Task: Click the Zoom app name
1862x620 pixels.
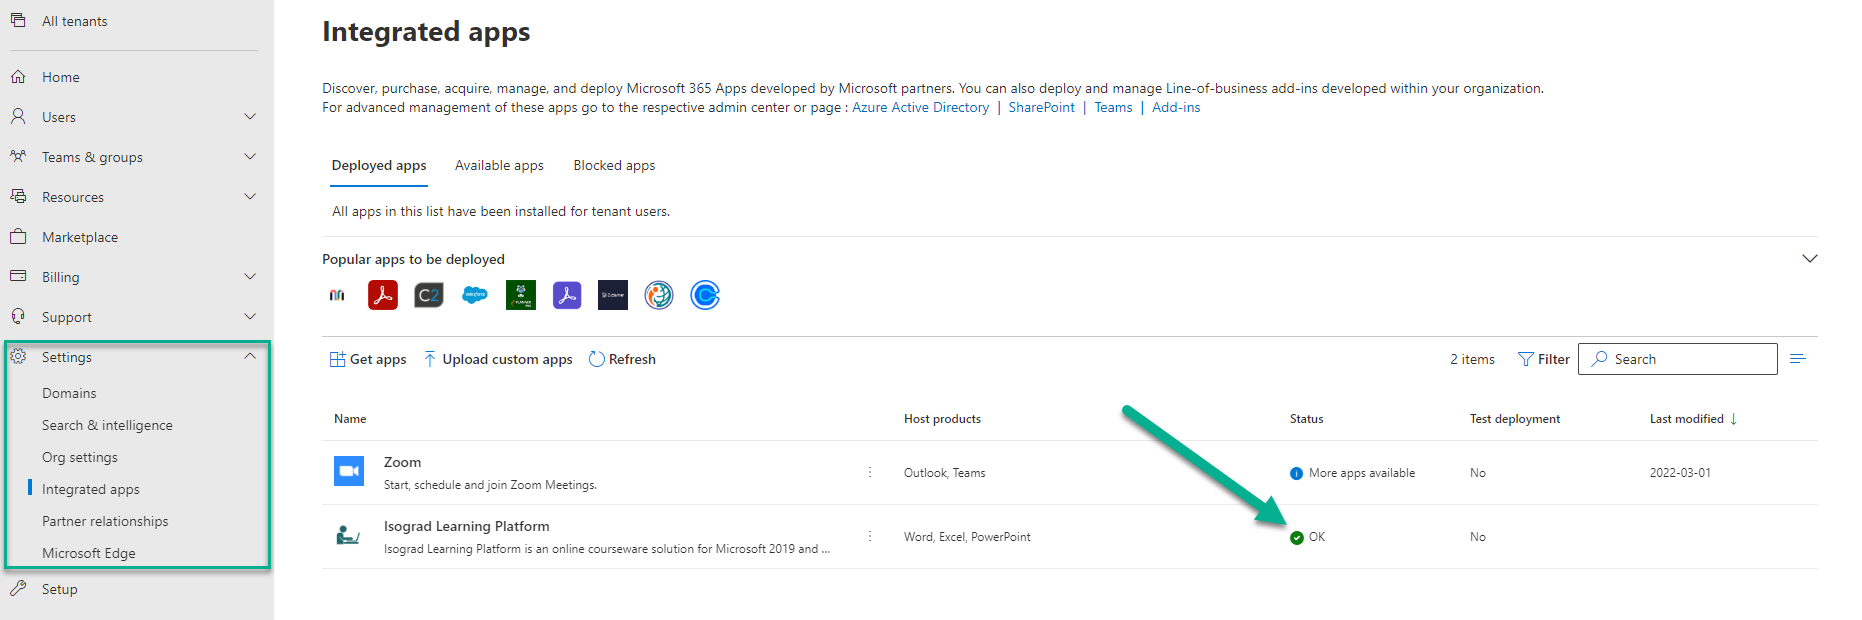Action: [x=402, y=462]
